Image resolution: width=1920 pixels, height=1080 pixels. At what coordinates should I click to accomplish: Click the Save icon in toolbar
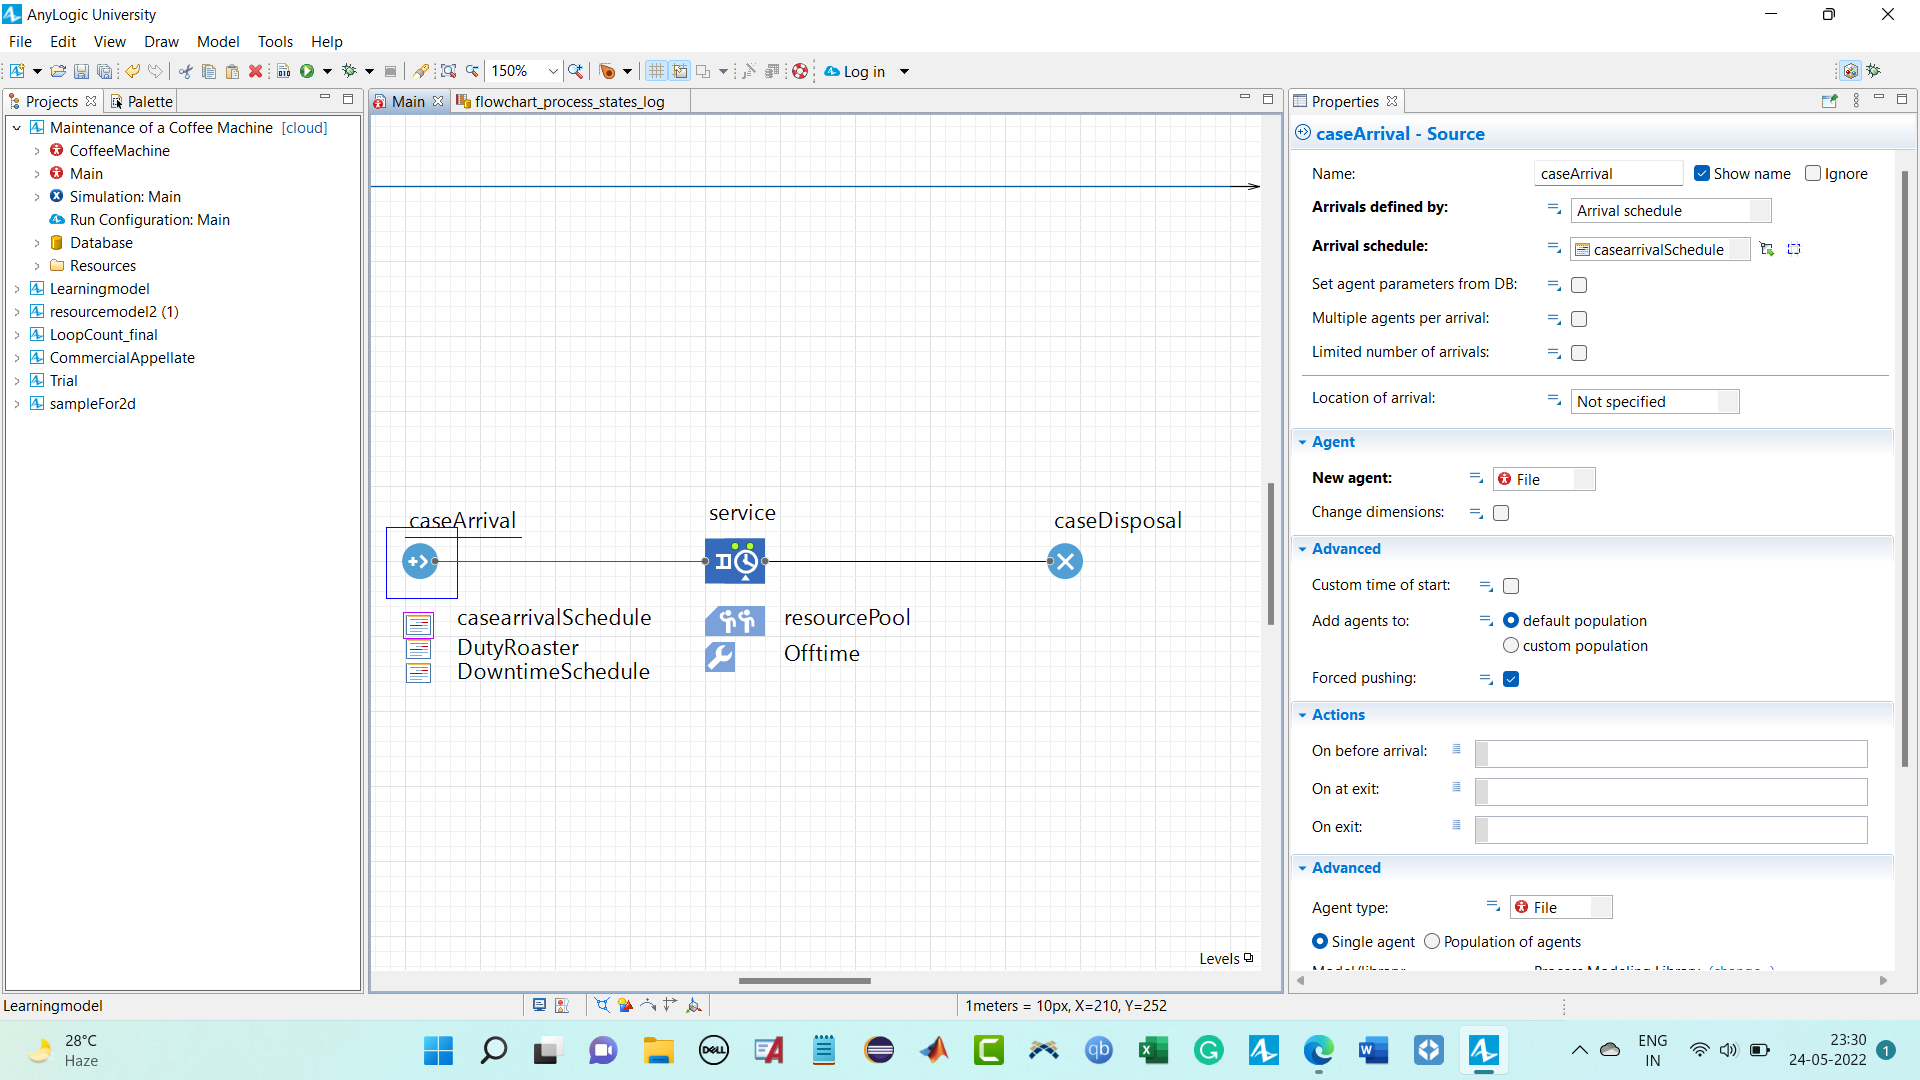82,71
